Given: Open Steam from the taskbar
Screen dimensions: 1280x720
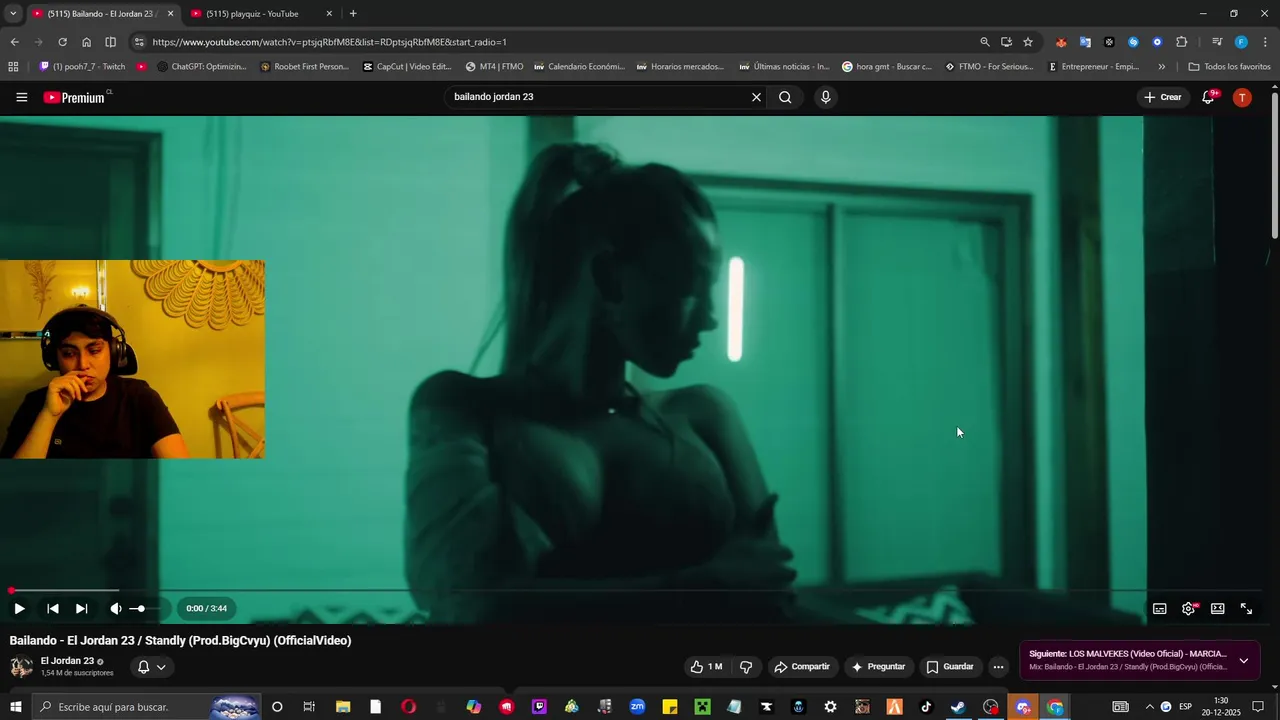Looking at the screenshot, I should coord(958,707).
